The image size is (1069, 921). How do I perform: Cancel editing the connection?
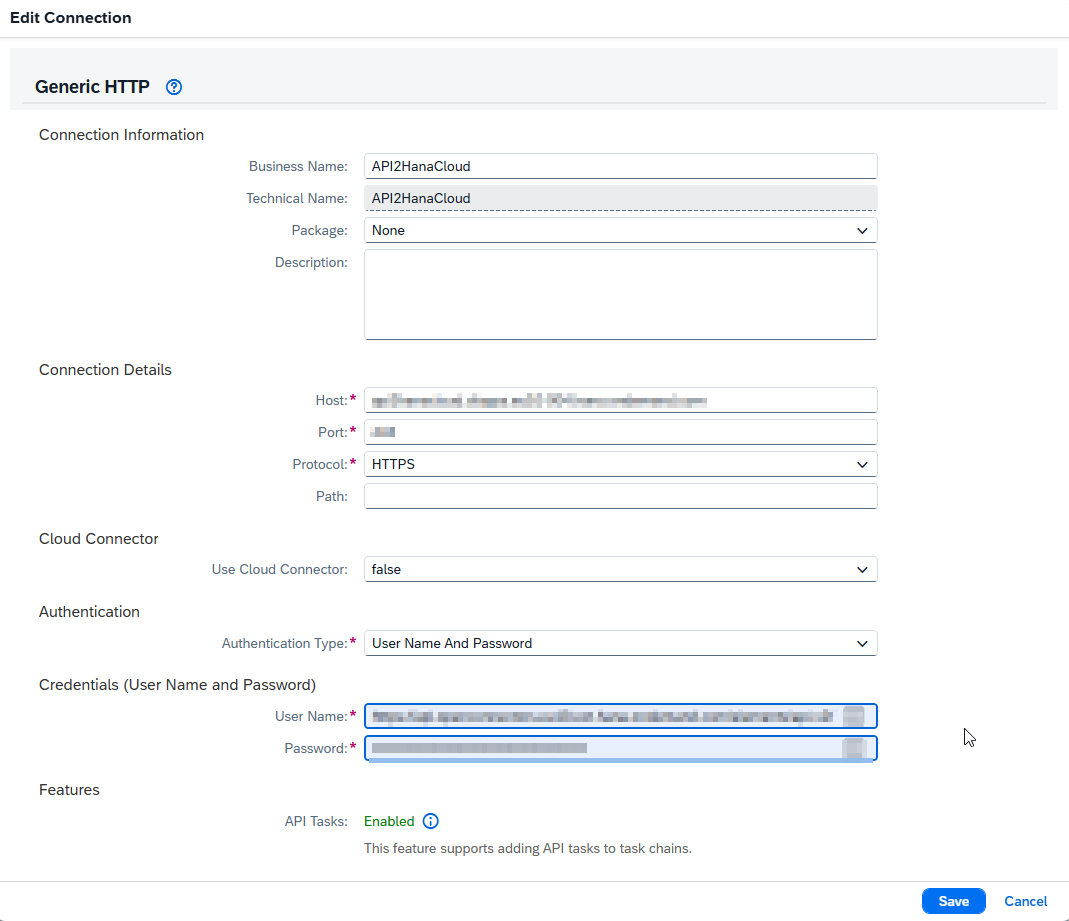pyautogui.click(x=1025, y=901)
